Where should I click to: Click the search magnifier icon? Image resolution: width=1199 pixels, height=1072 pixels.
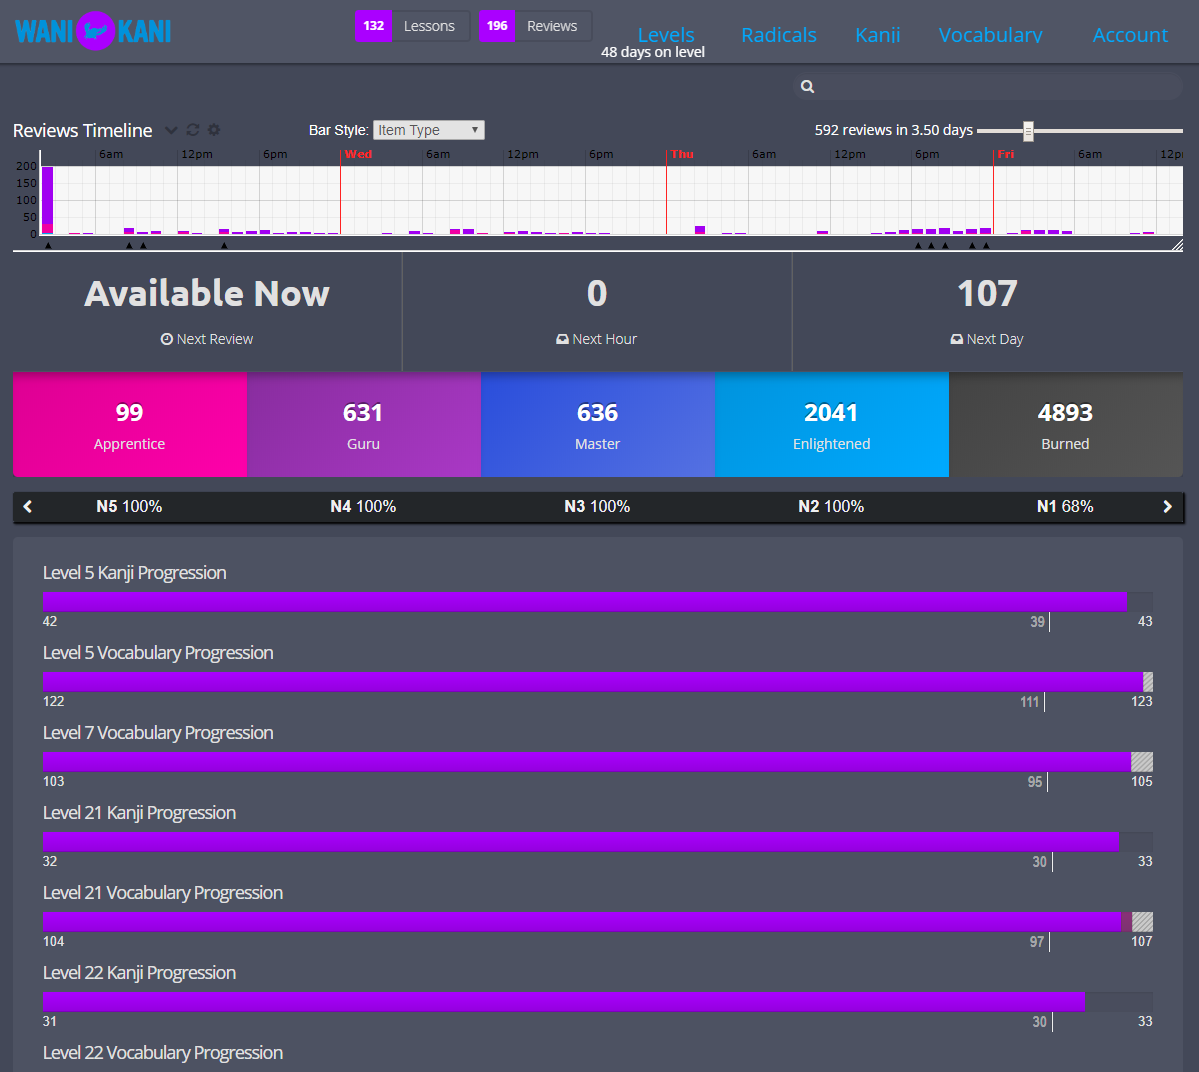tap(808, 87)
